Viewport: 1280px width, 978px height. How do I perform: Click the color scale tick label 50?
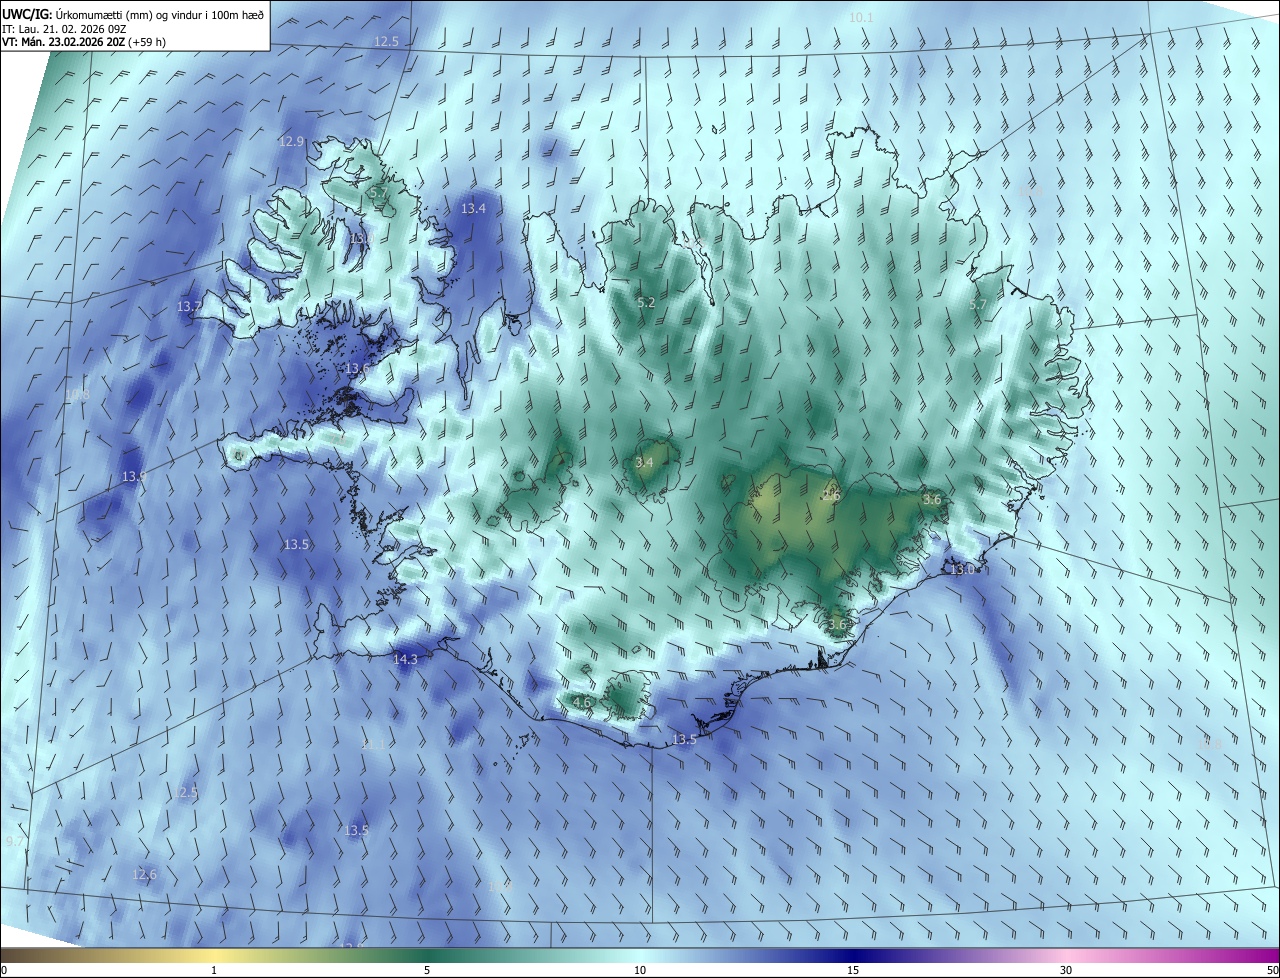coord(1272,970)
